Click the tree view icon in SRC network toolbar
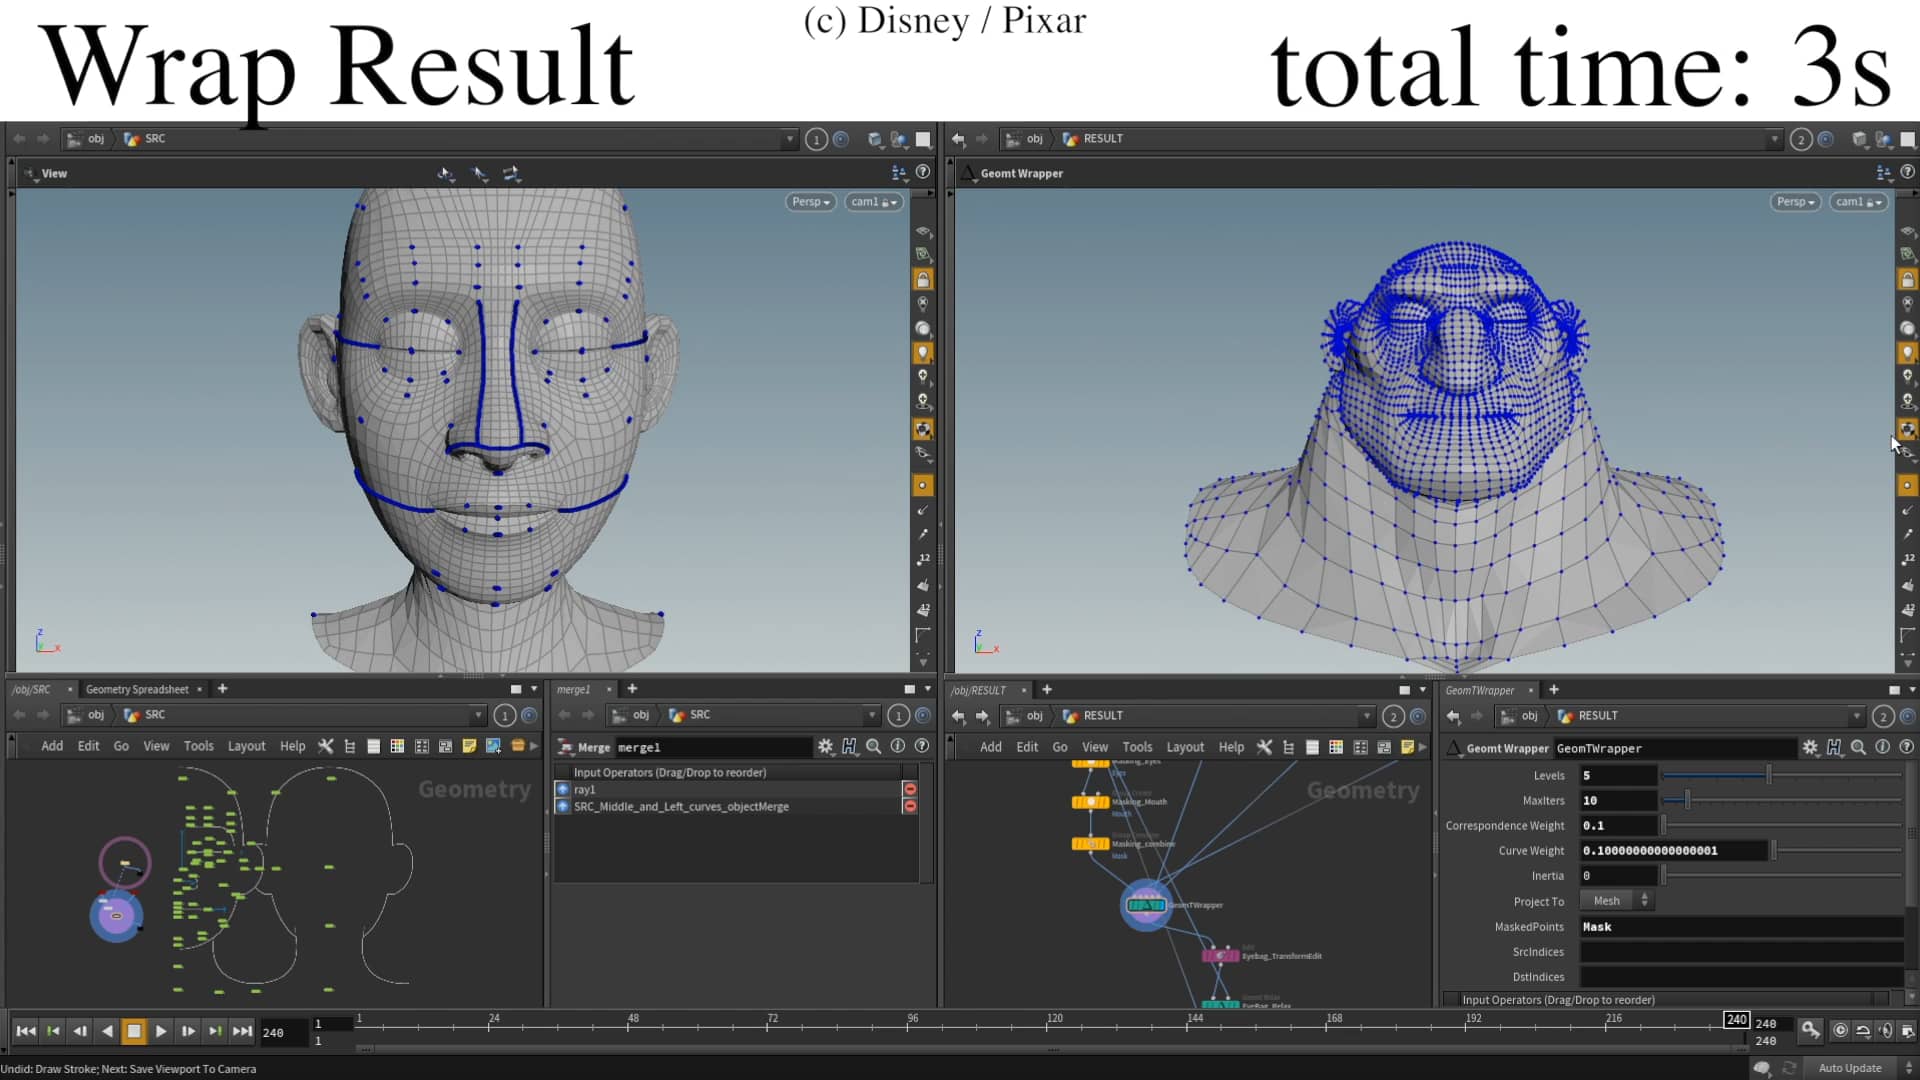 pos(349,746)
